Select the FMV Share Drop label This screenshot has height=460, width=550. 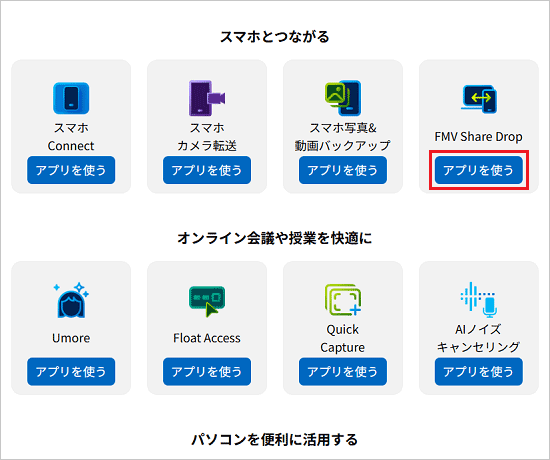click(479, 136)
